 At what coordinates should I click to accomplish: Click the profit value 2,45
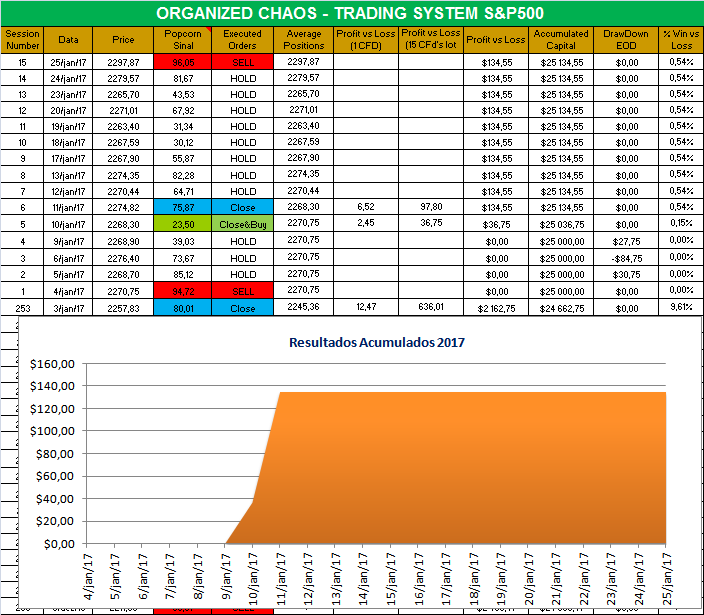click(366, 223)
